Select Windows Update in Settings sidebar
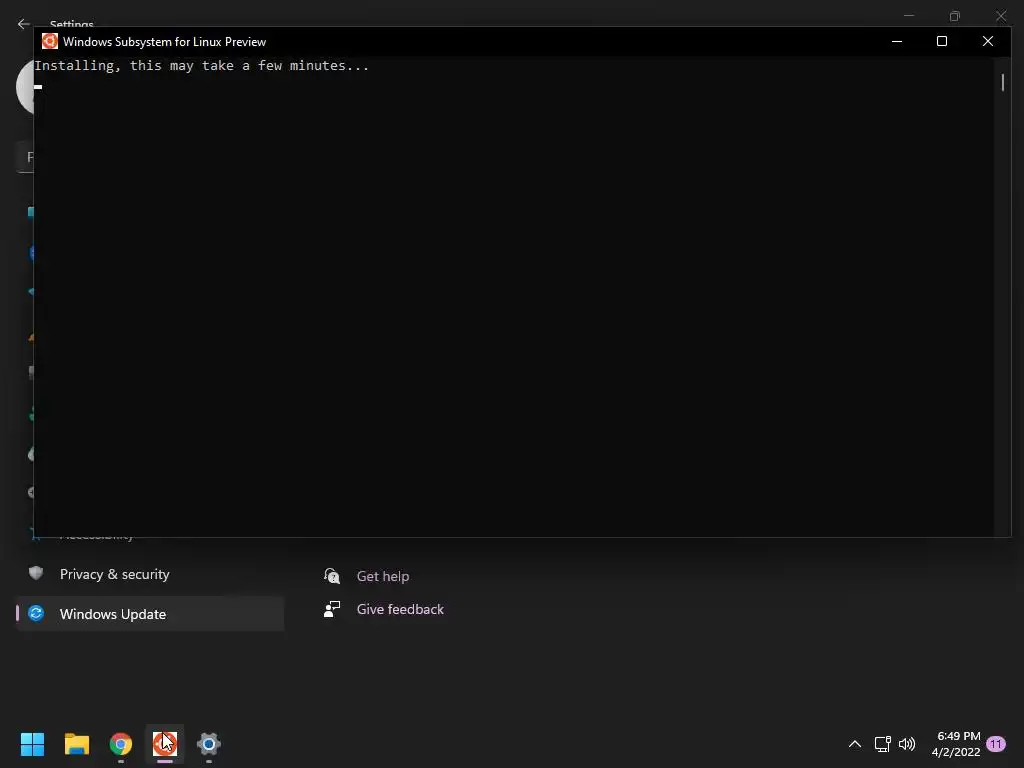The height and width of the screenshot is (768, 1024). coord(150,614)
